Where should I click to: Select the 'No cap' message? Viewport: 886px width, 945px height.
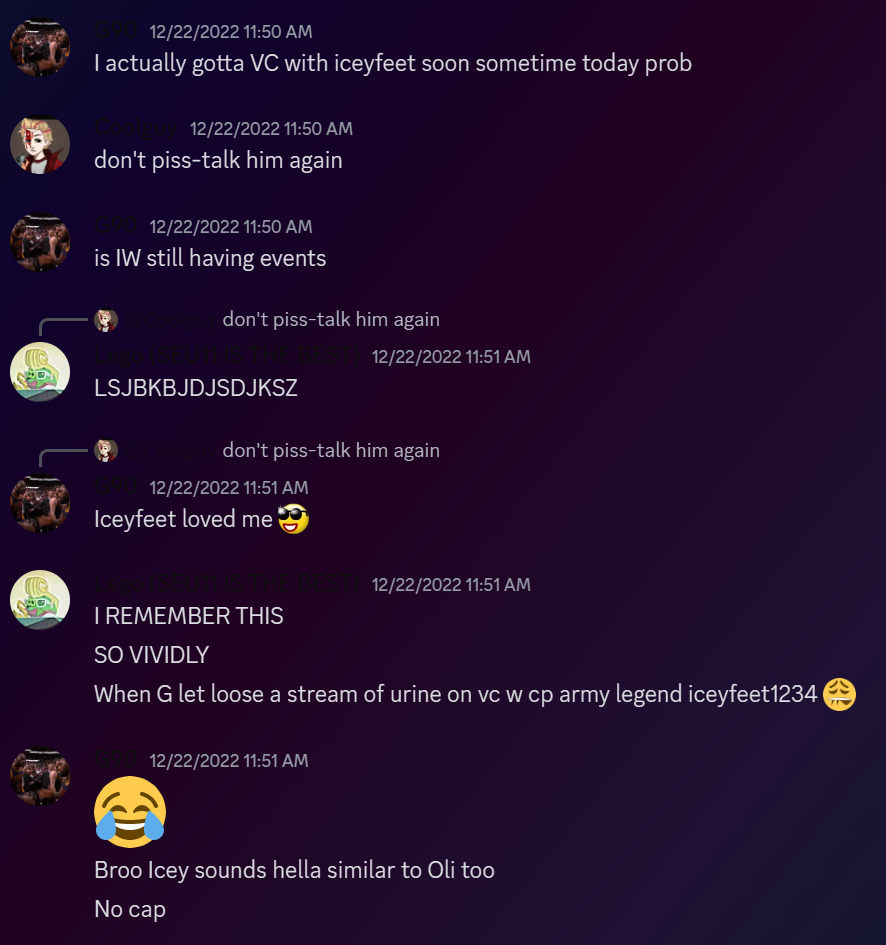(130, 909)
